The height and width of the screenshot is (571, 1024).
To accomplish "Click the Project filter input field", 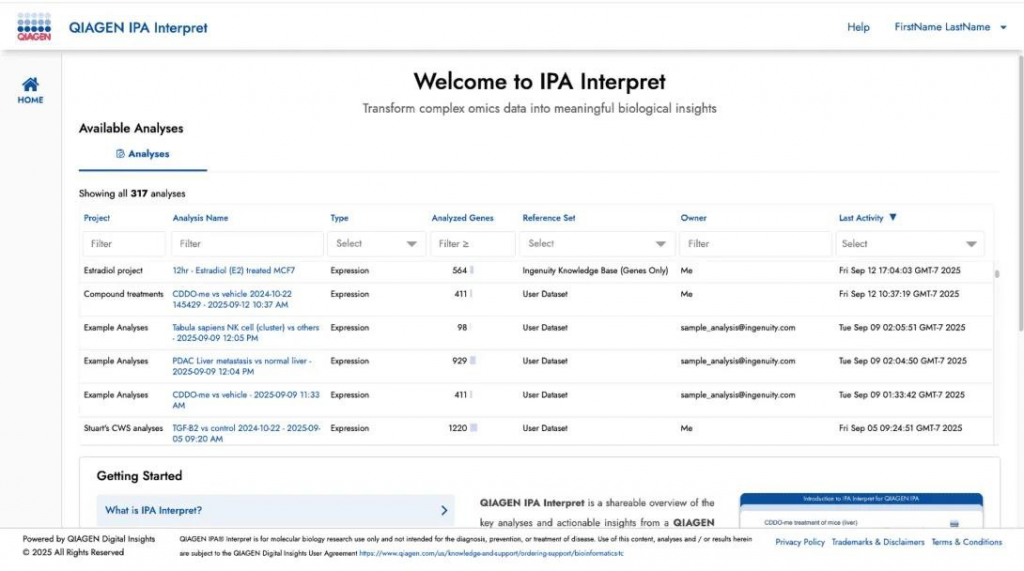I will (124, 243).
